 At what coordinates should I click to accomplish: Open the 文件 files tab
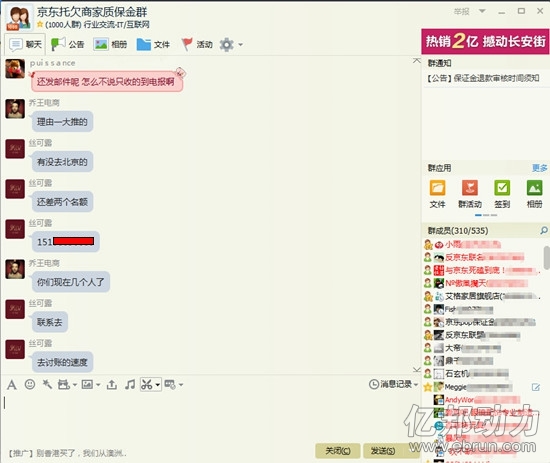tap(153, 44)
